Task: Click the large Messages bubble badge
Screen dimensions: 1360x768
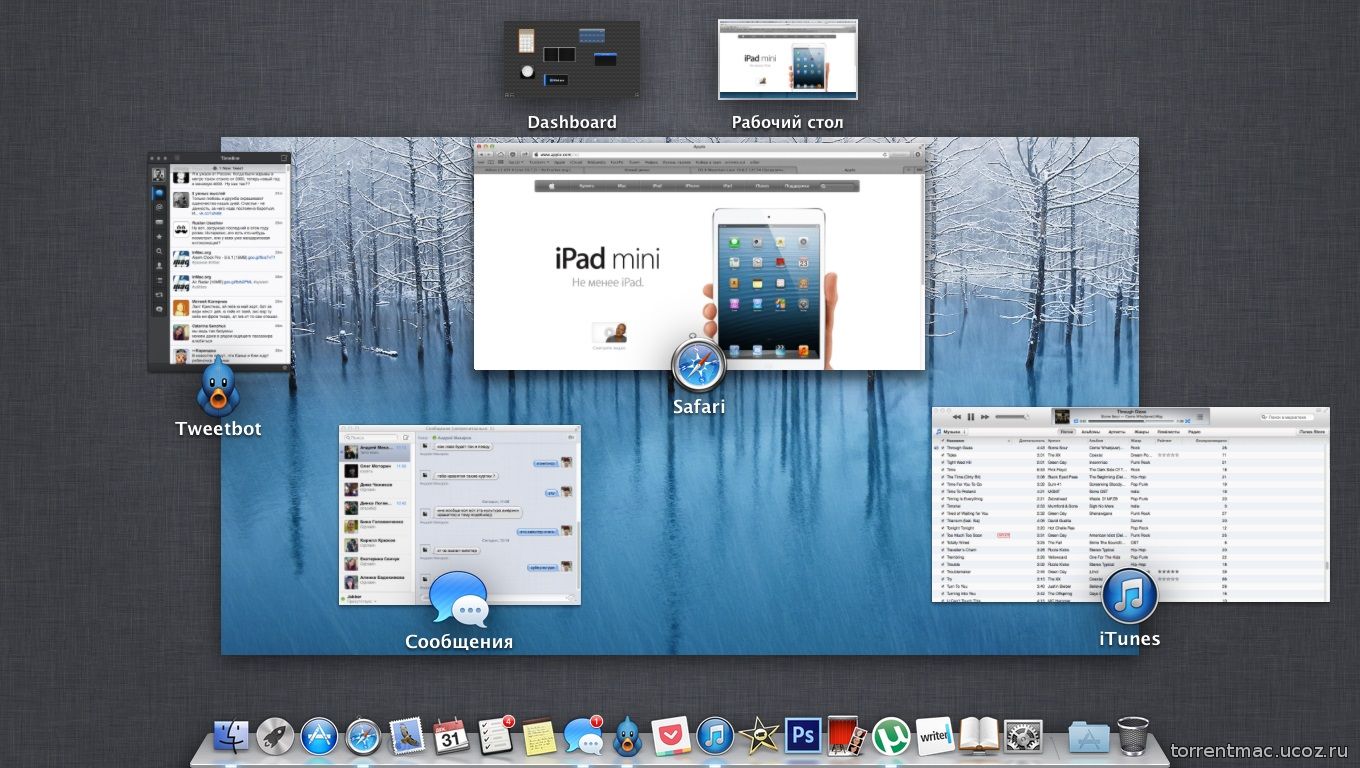Action: 459,601
